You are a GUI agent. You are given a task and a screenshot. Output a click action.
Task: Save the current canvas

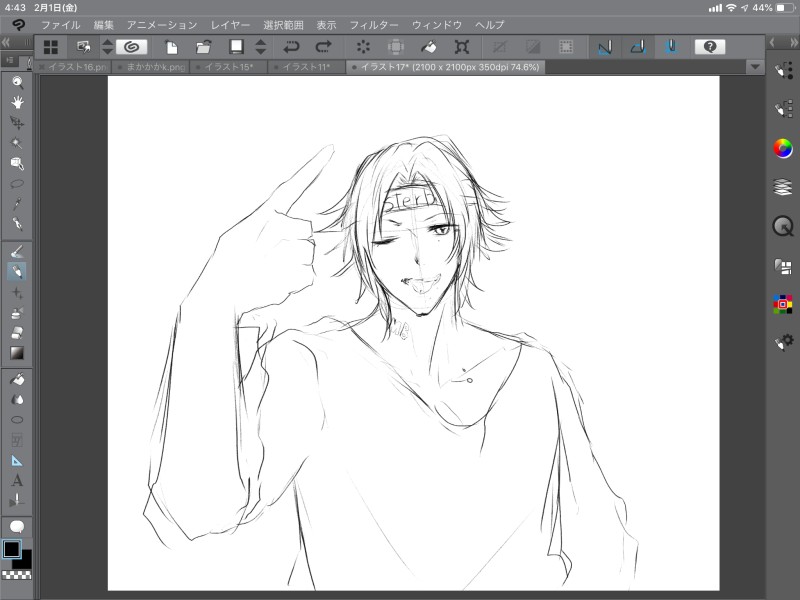(x=236, y=47)
